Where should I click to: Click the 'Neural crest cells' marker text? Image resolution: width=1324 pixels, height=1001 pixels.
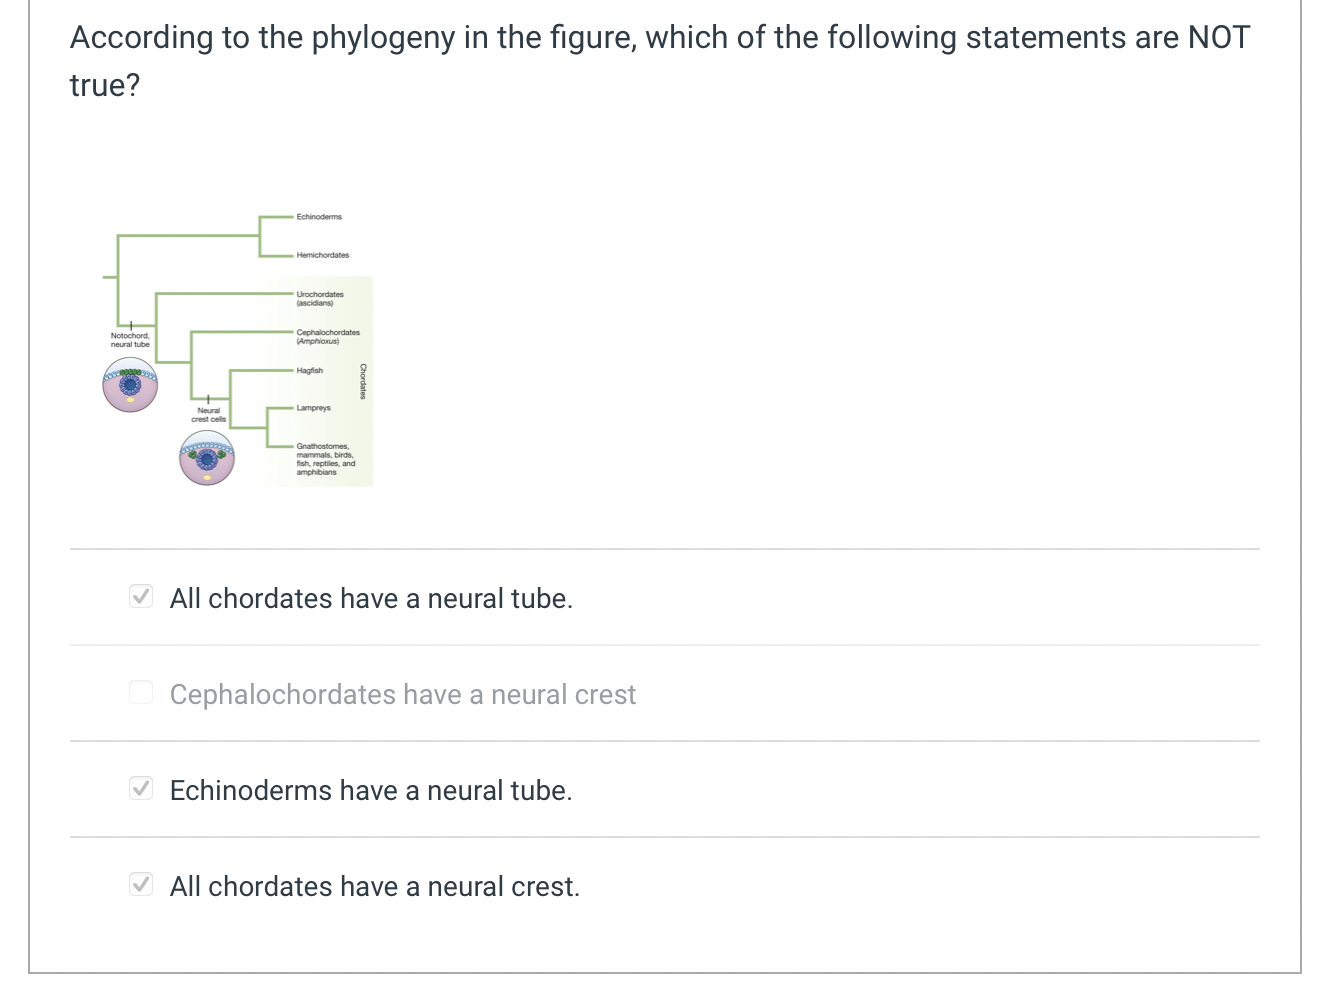point(209,415)
